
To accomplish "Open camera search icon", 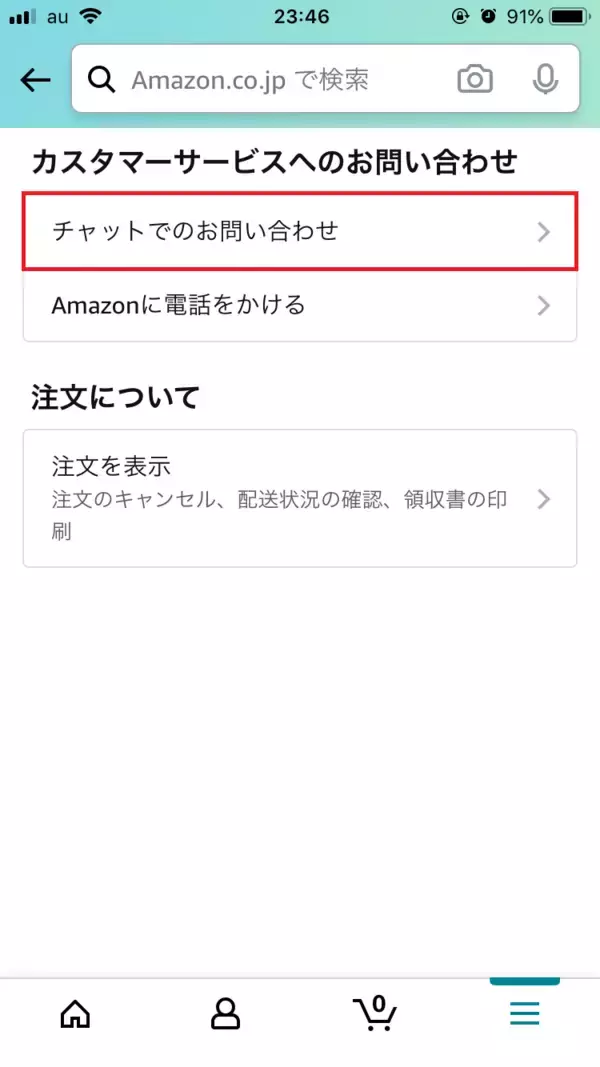I will (475, 79).
